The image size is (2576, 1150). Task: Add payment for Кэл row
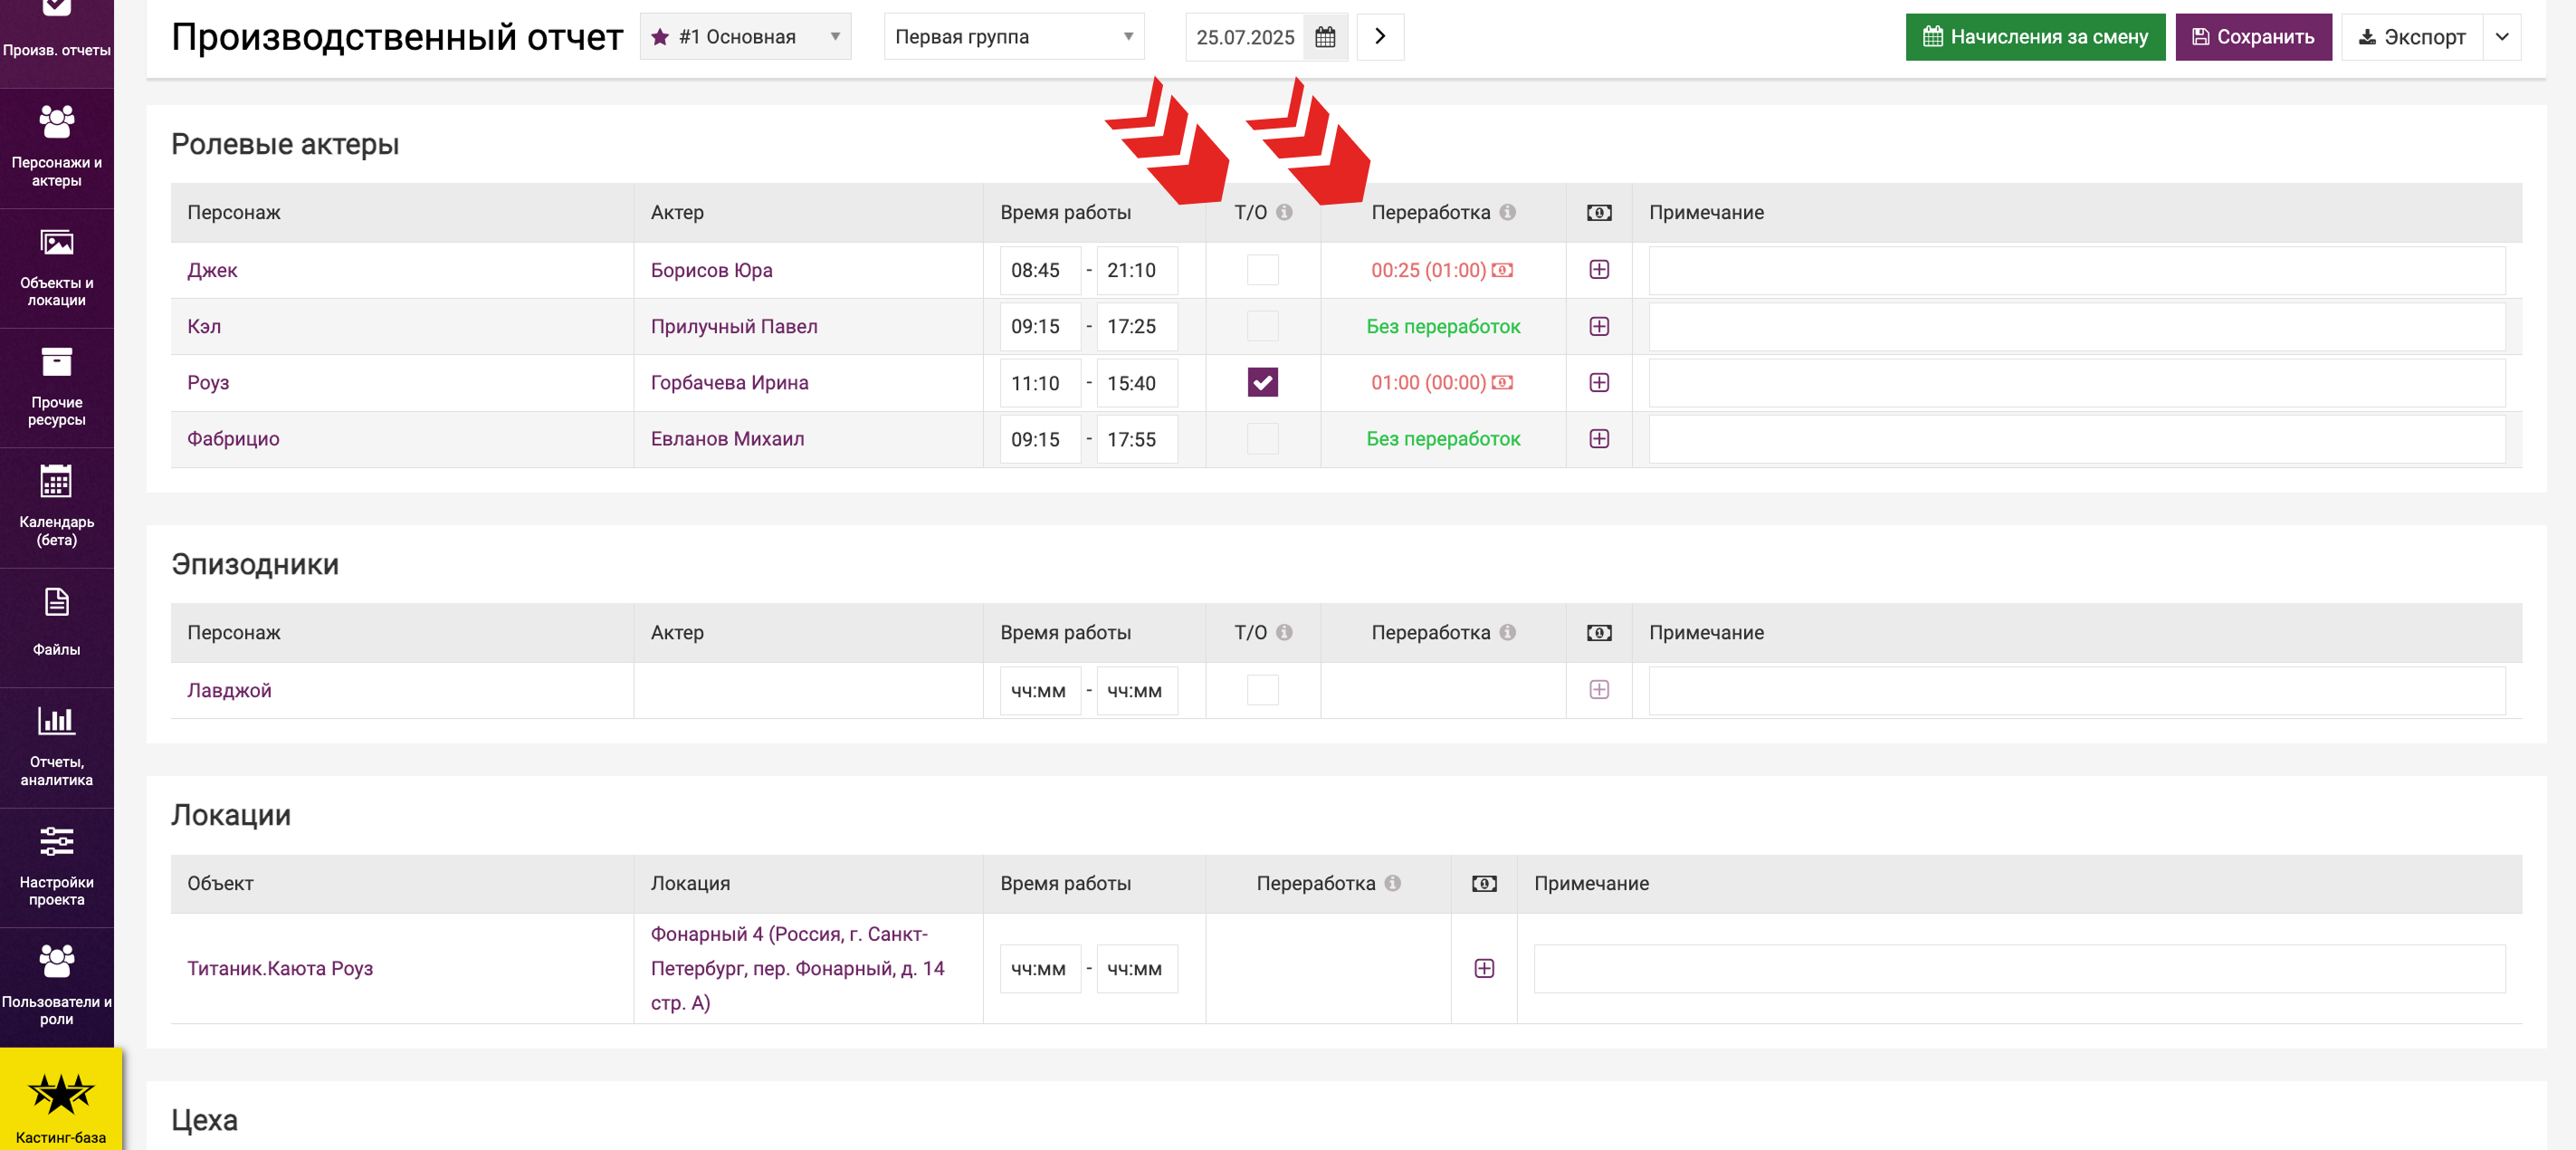coord(1599,326)
